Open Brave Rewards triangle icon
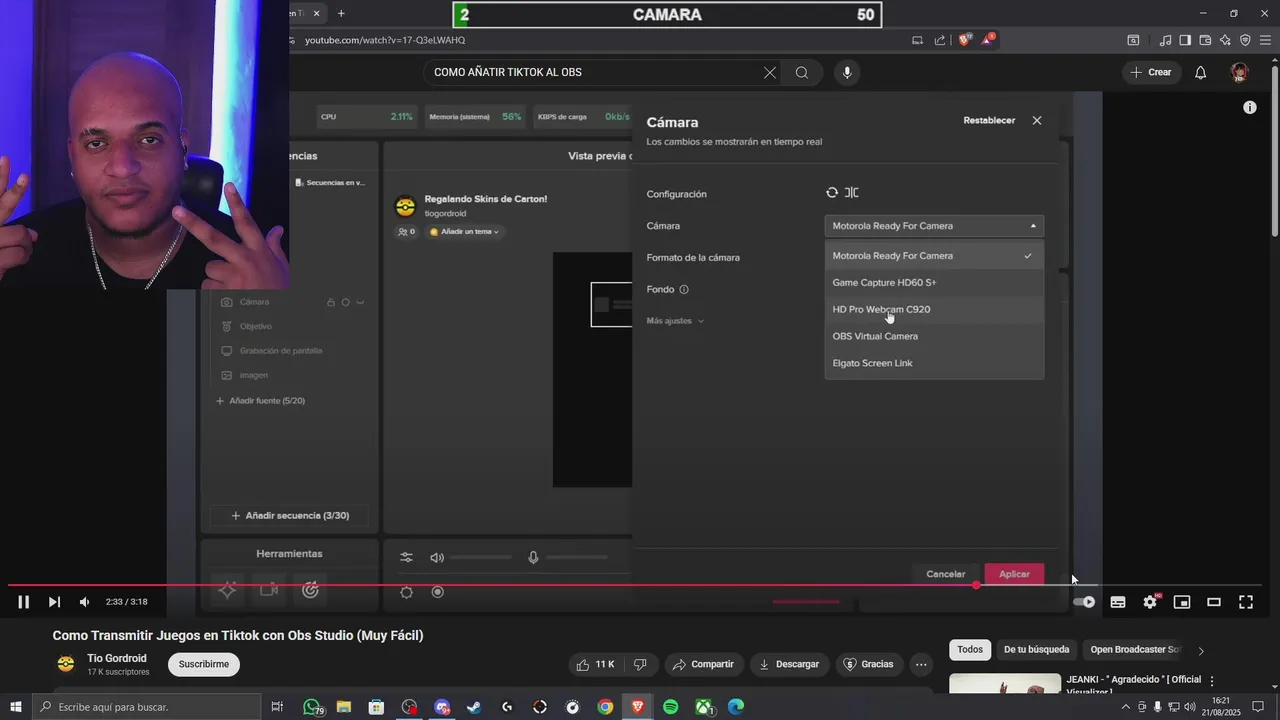 (987, 40)
